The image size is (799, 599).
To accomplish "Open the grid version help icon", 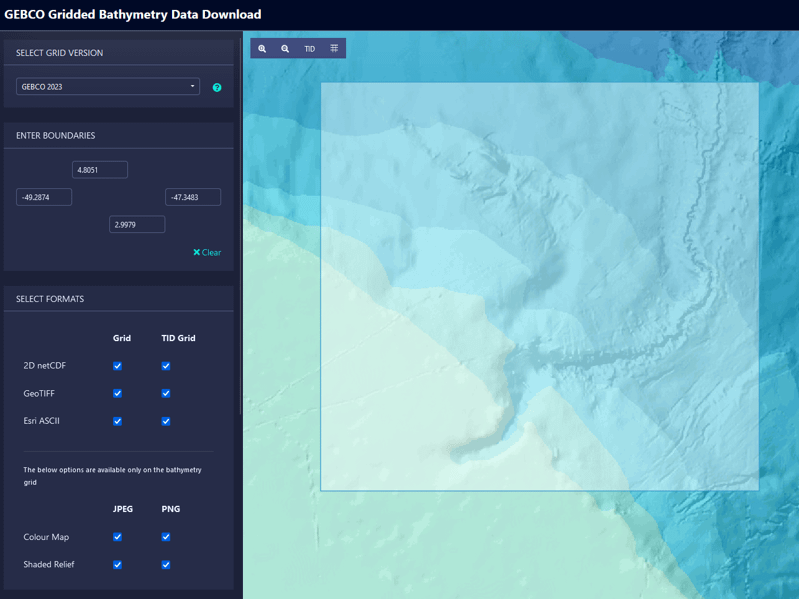I will (x=217, y=87).
